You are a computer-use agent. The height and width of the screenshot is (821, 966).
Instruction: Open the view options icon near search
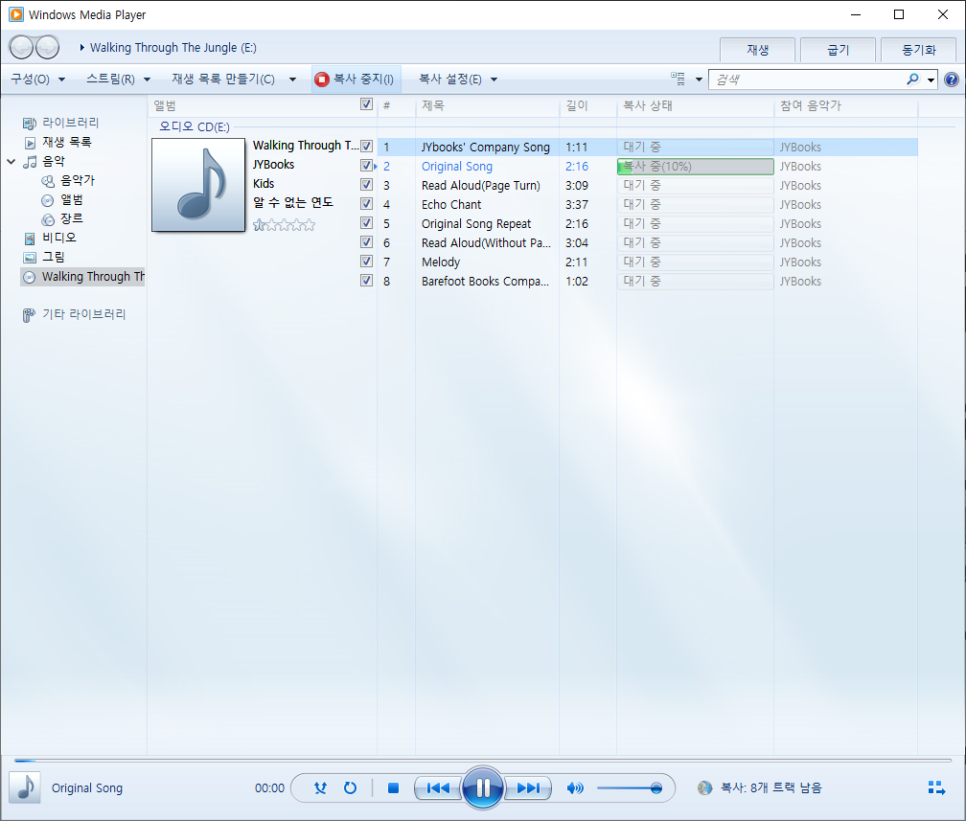point(678,79)
